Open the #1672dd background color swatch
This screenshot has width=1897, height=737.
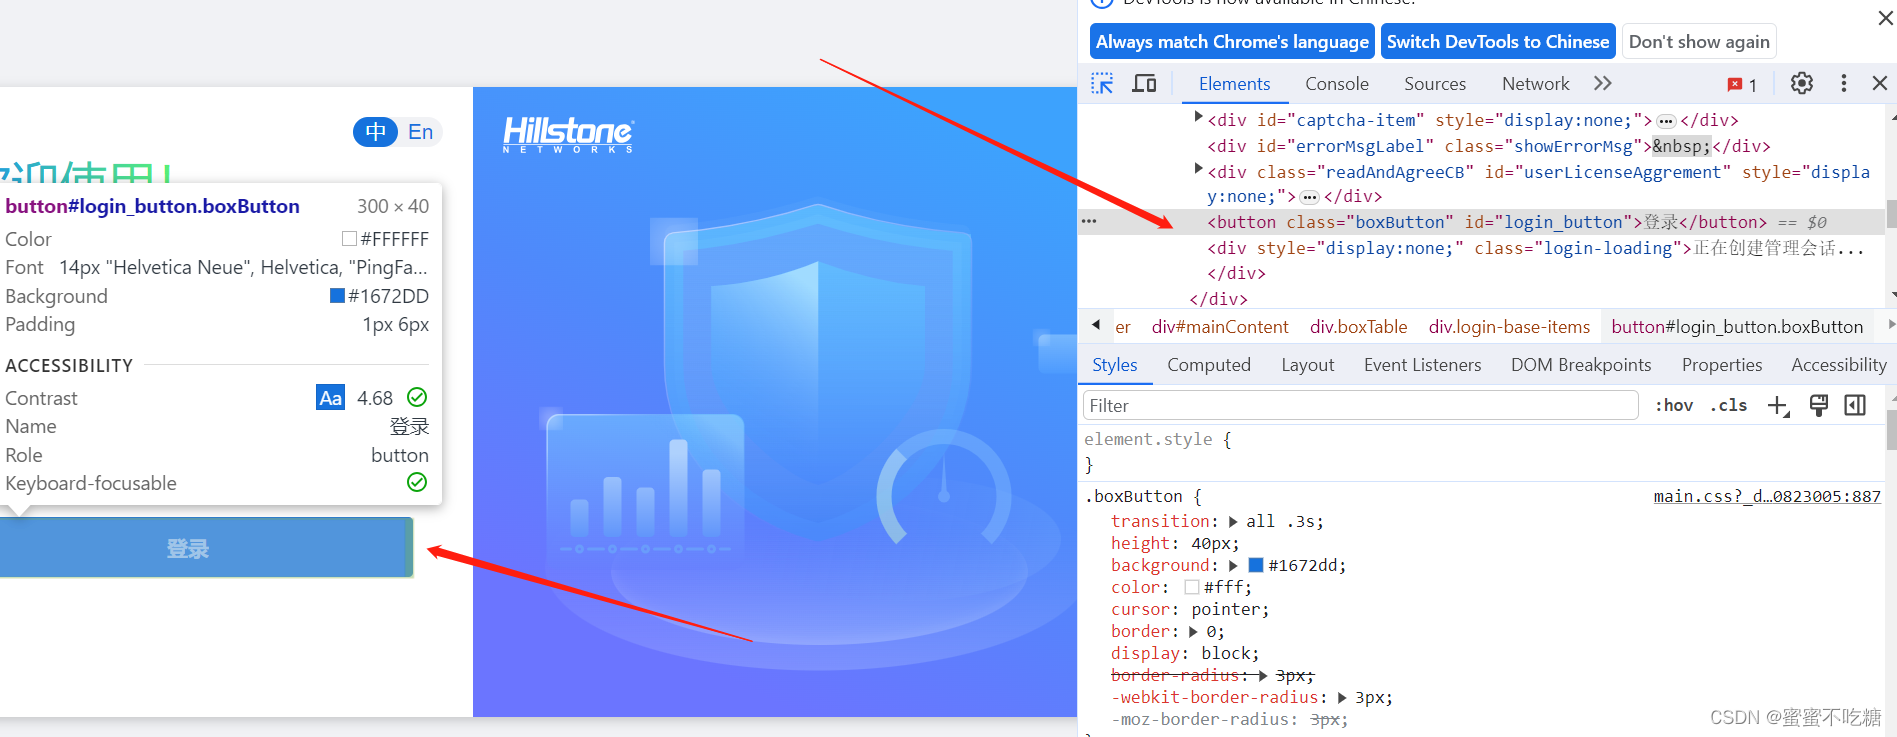pos(1255,566)
